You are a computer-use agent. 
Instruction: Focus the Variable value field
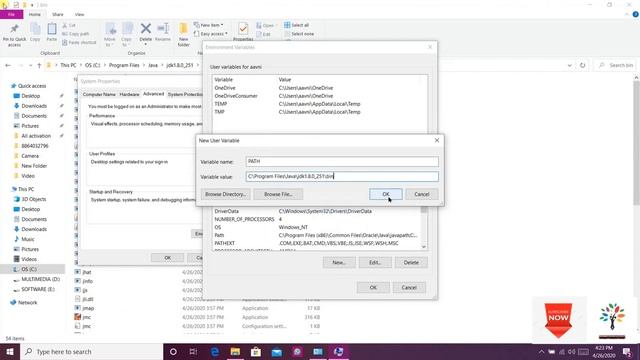pyautogui.click(x=342, y=176)
